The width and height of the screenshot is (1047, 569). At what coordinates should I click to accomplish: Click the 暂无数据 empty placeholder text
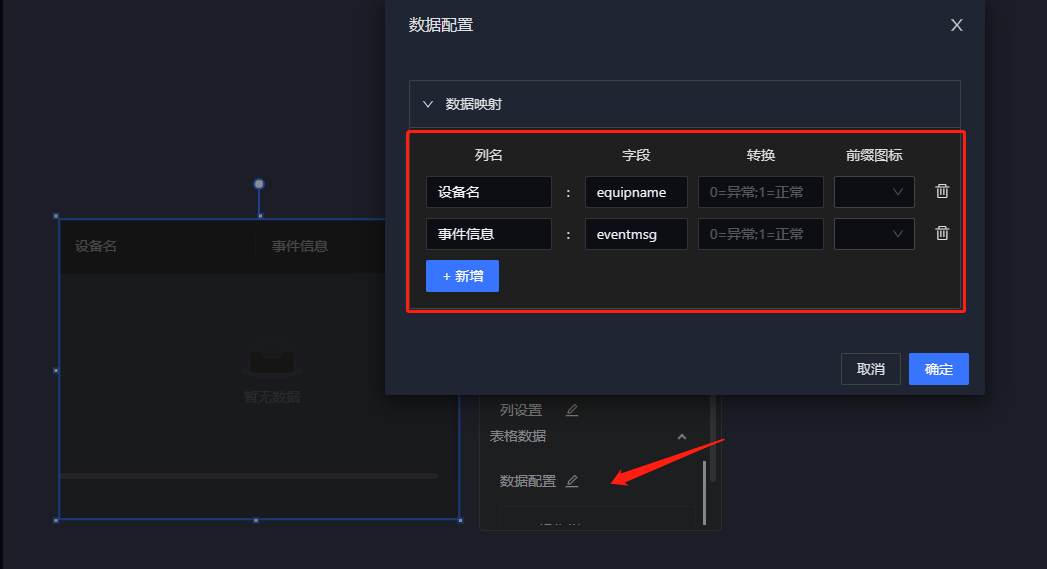272,397
